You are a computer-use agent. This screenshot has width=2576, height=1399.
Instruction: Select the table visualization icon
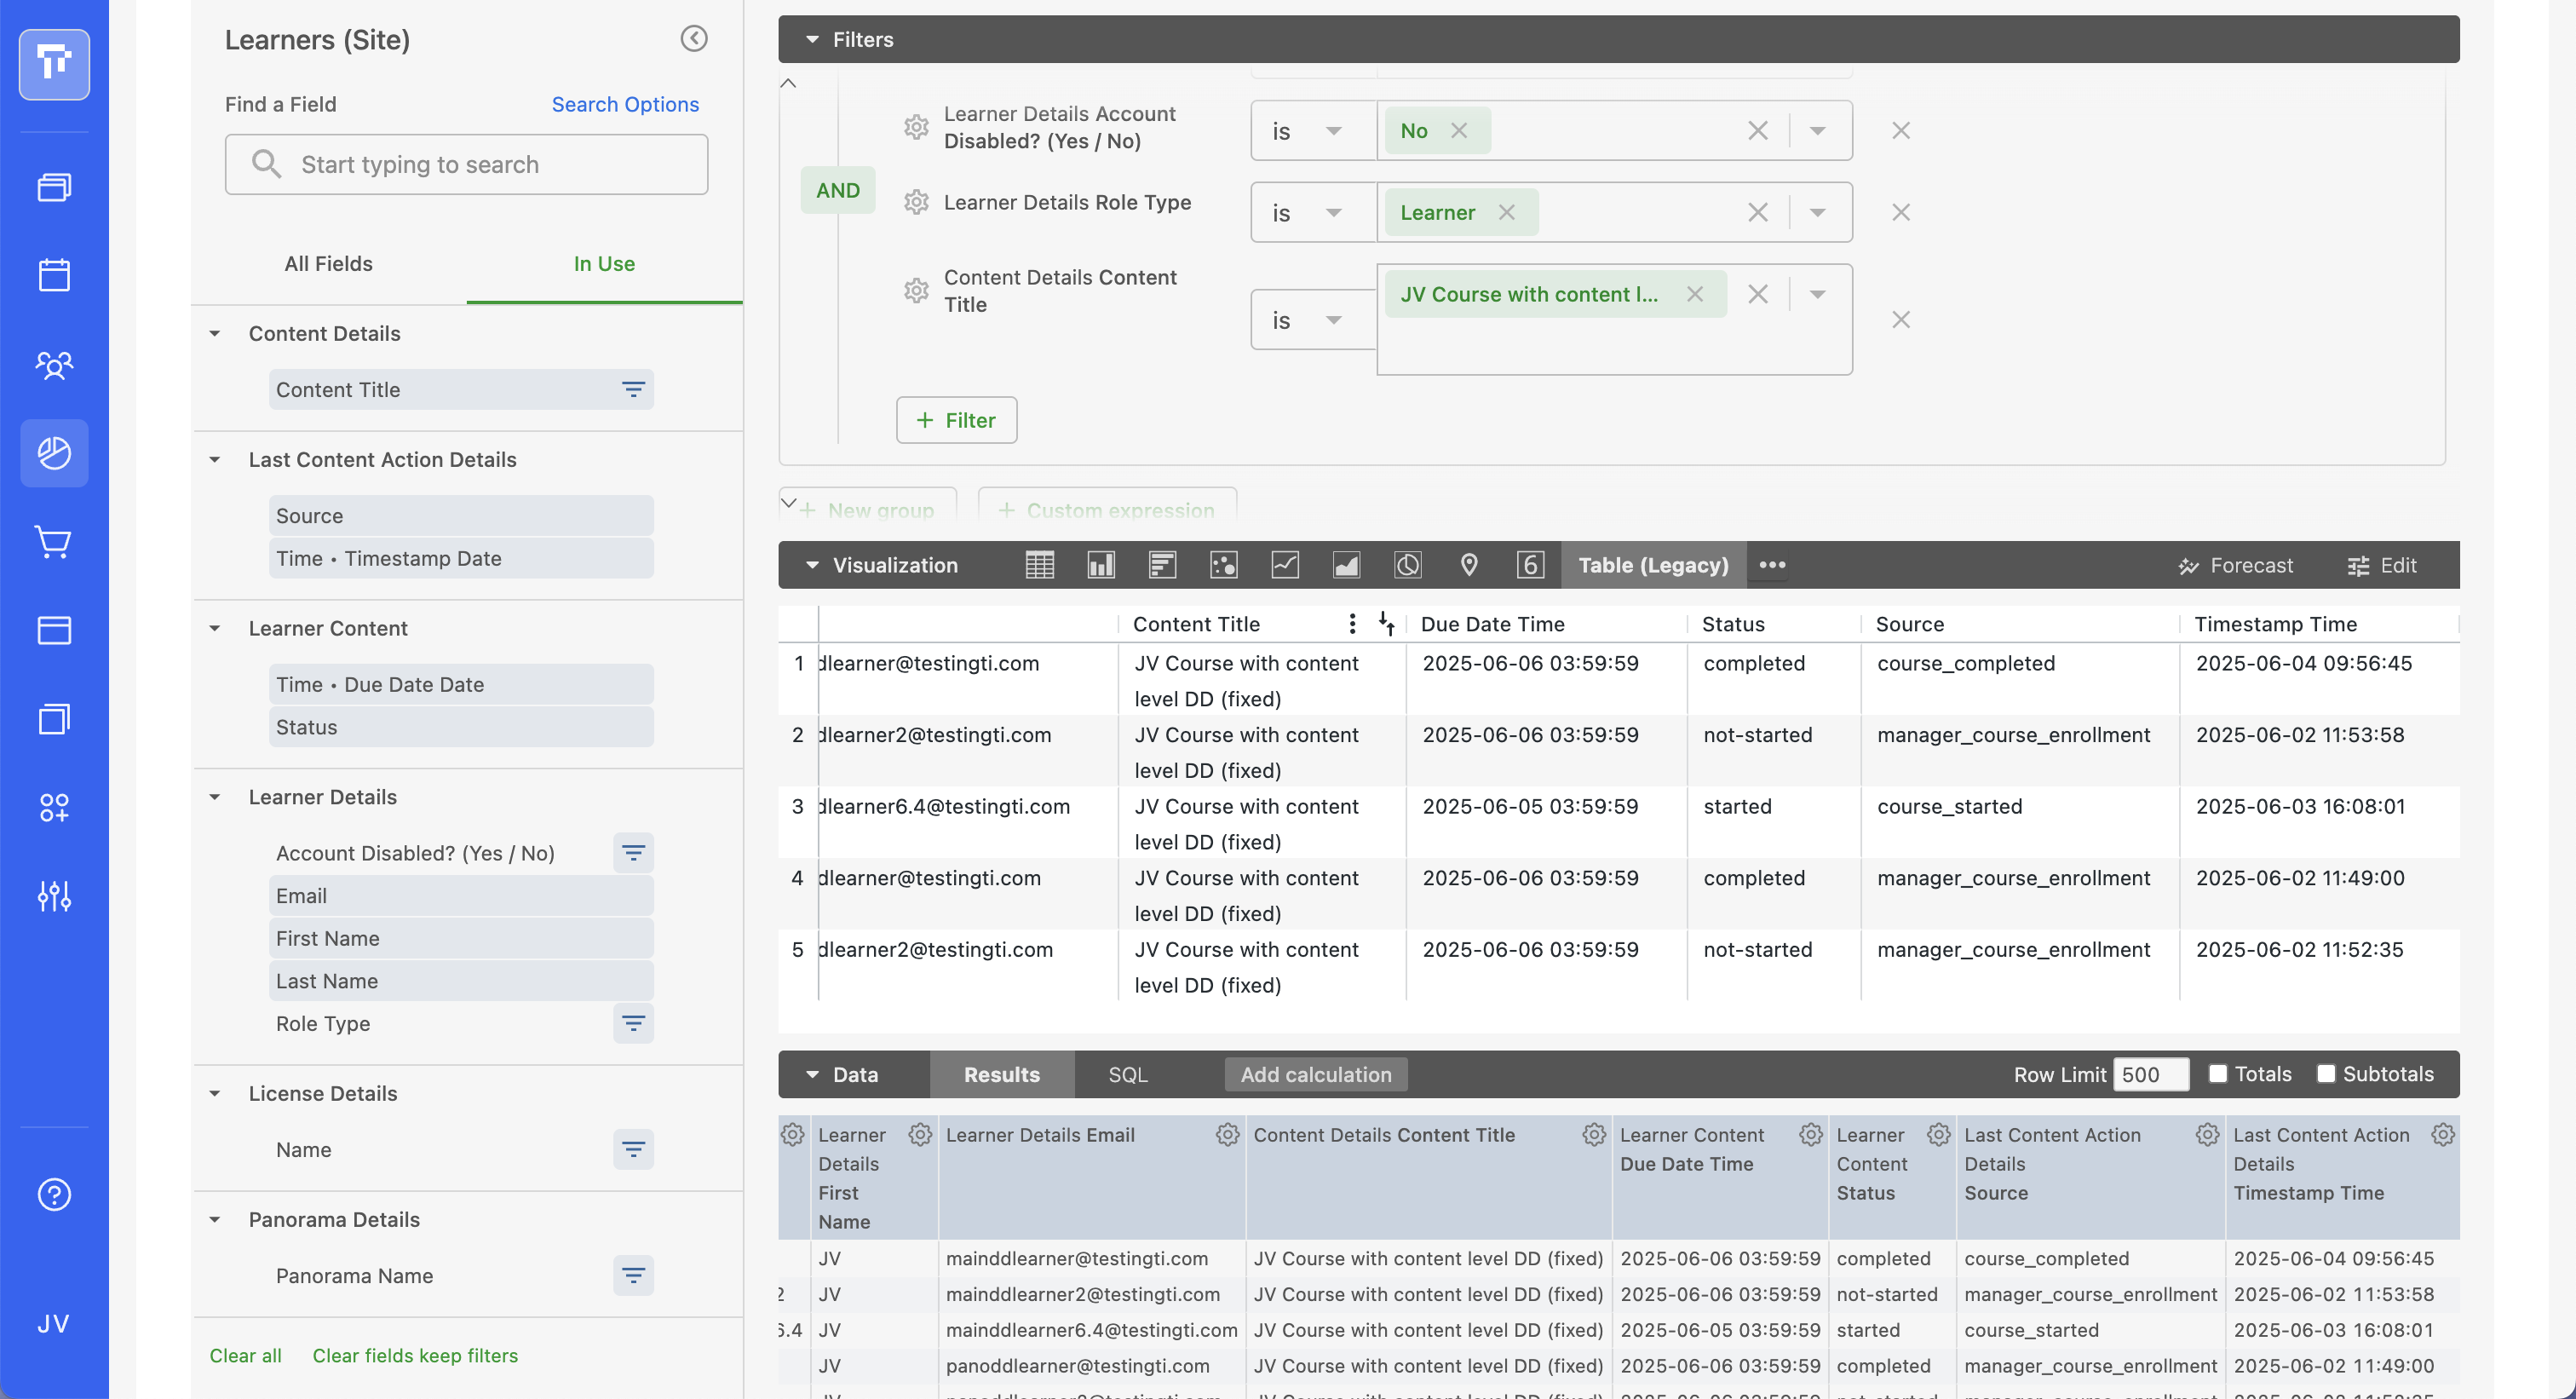1040,565
